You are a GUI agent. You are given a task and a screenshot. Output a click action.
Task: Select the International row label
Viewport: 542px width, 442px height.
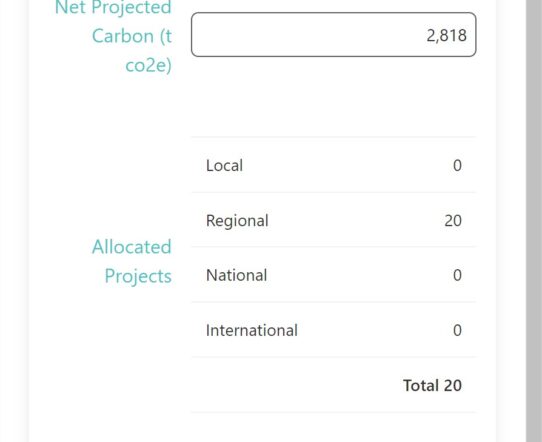[252, 330]
